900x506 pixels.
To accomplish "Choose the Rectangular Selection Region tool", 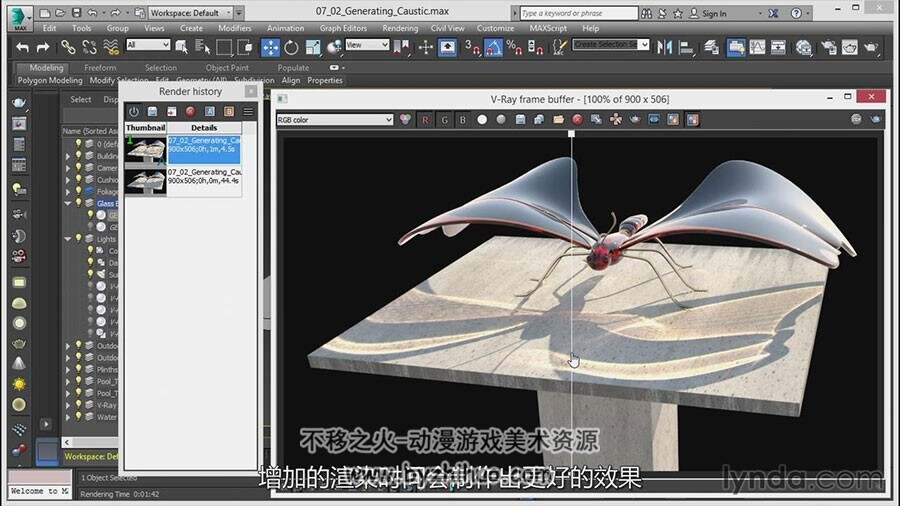I will [224, 47].
